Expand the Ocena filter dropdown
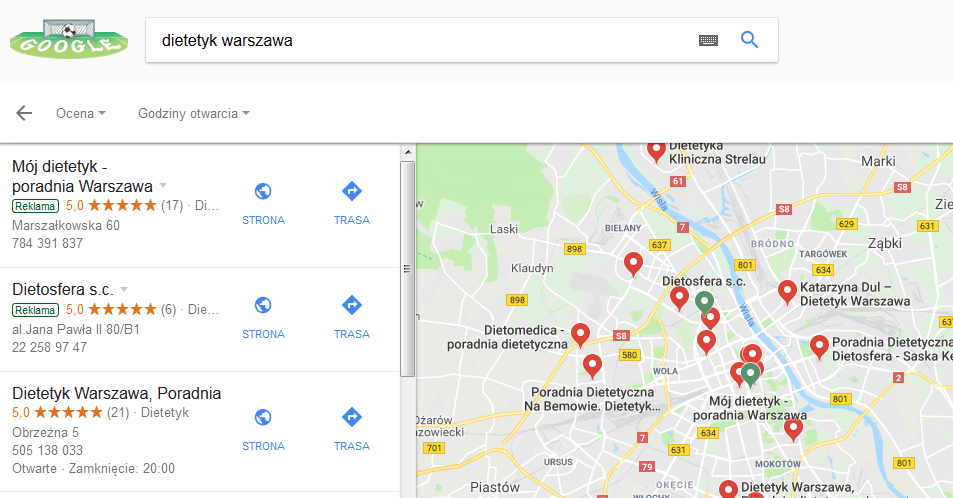Image resolution: width=953 pixels, height=498 pixels. [x=81, y=113]
